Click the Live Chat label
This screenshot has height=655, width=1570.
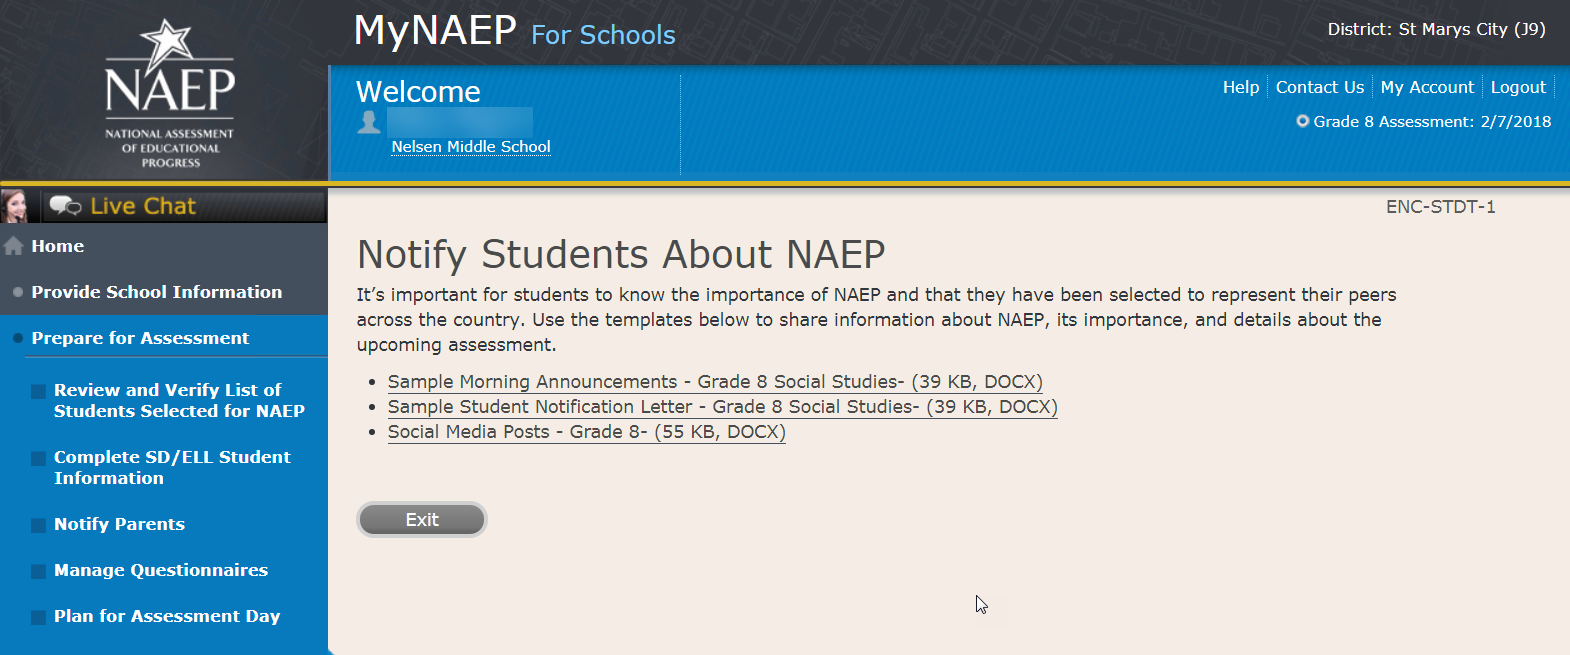[x=143, y=206]
